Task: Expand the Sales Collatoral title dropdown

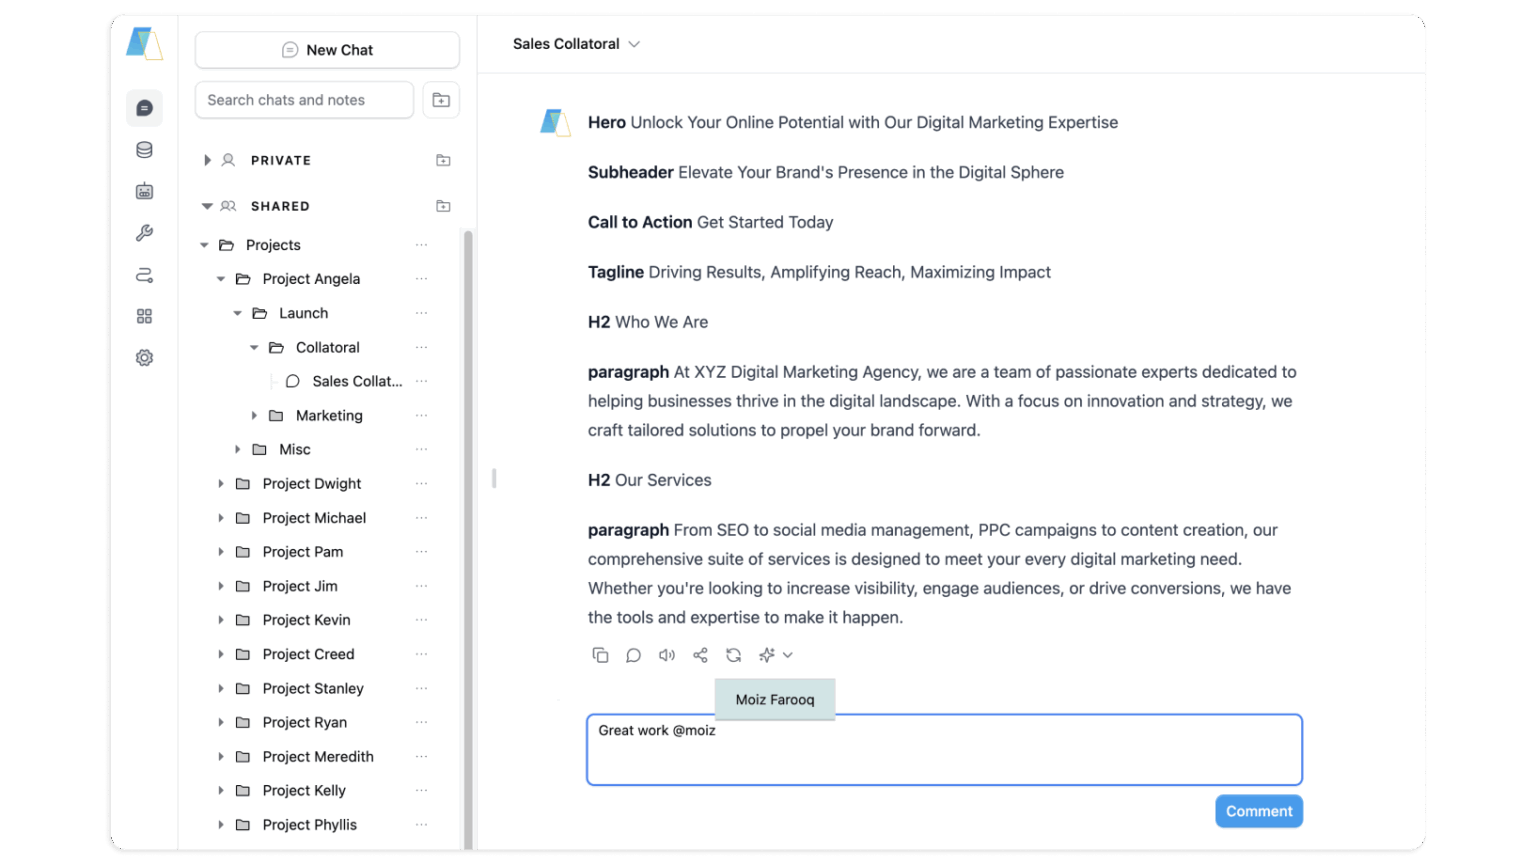Action: point(634,44)
